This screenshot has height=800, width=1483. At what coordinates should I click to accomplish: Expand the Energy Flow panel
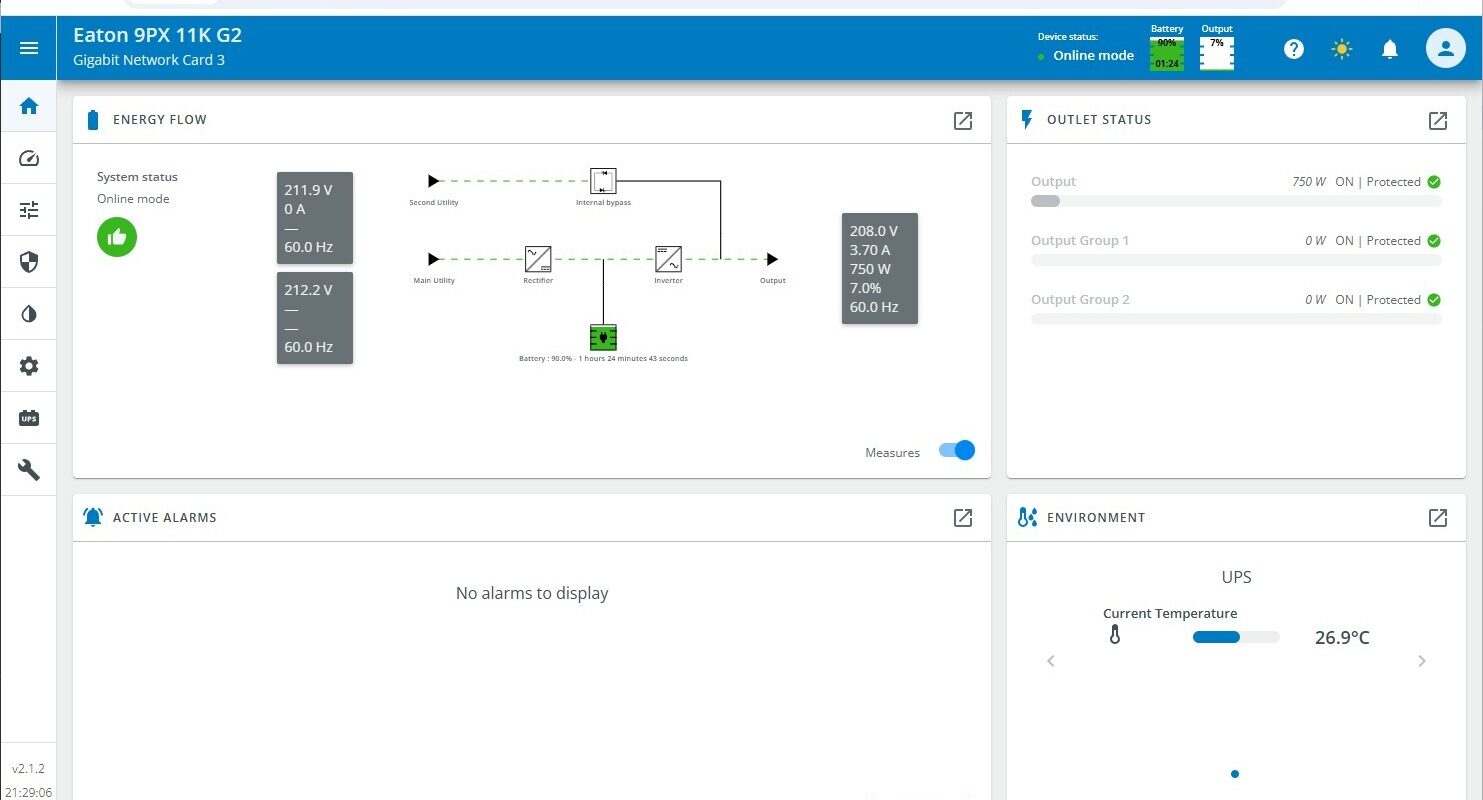click(962, 121)
